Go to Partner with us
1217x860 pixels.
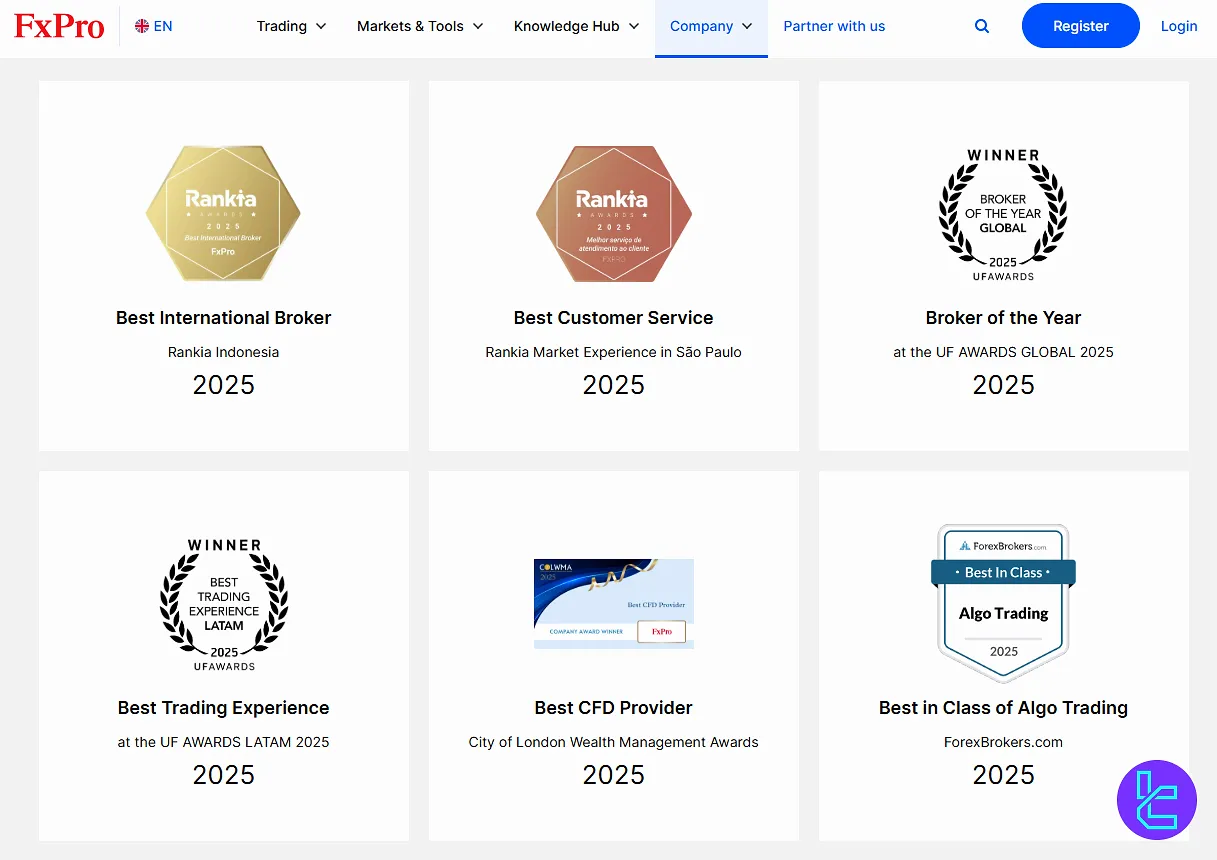[834, 26]
